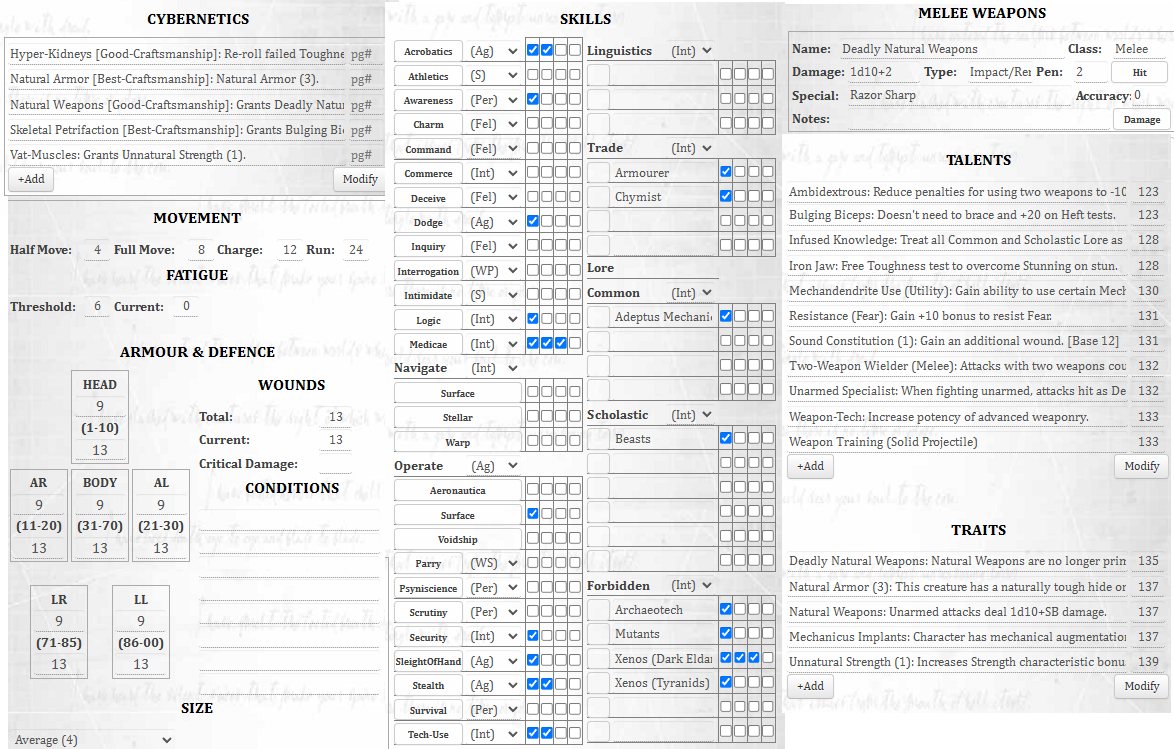Toggle first Logic training checkbox
Viewport: 1174px width, 749px height.
[x=533, y=318]
